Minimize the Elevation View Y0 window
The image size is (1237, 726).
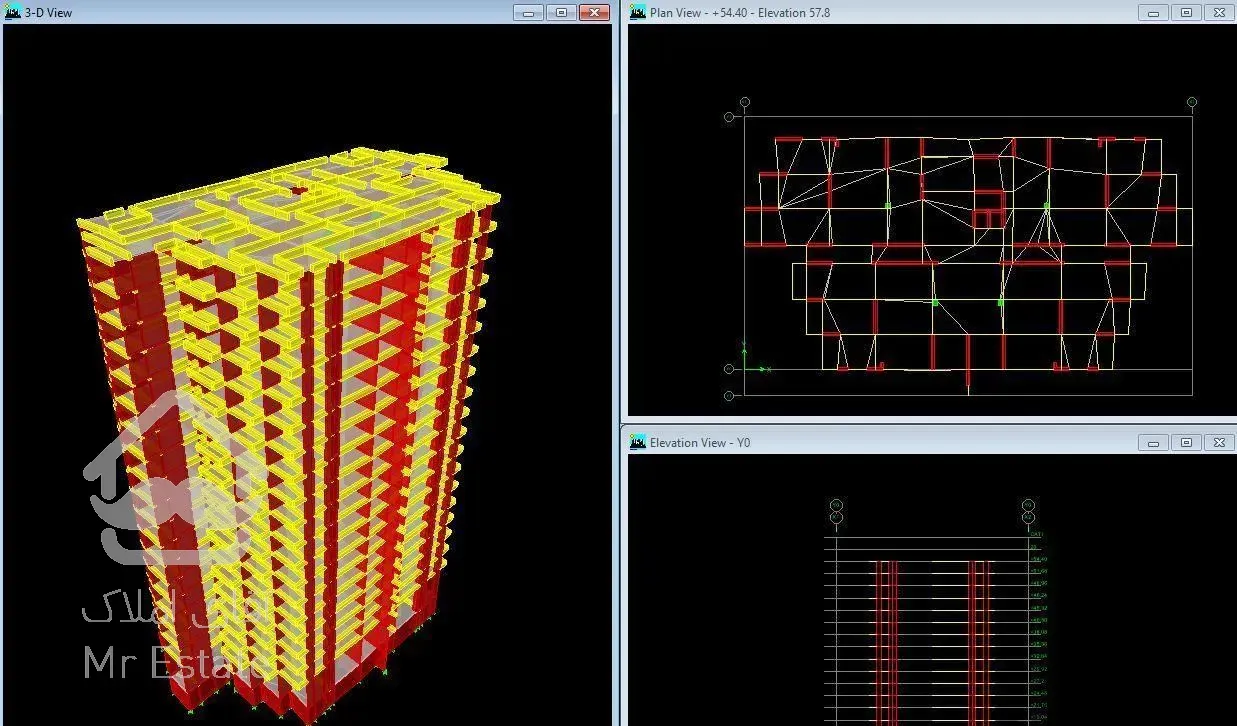(1154, 442)
